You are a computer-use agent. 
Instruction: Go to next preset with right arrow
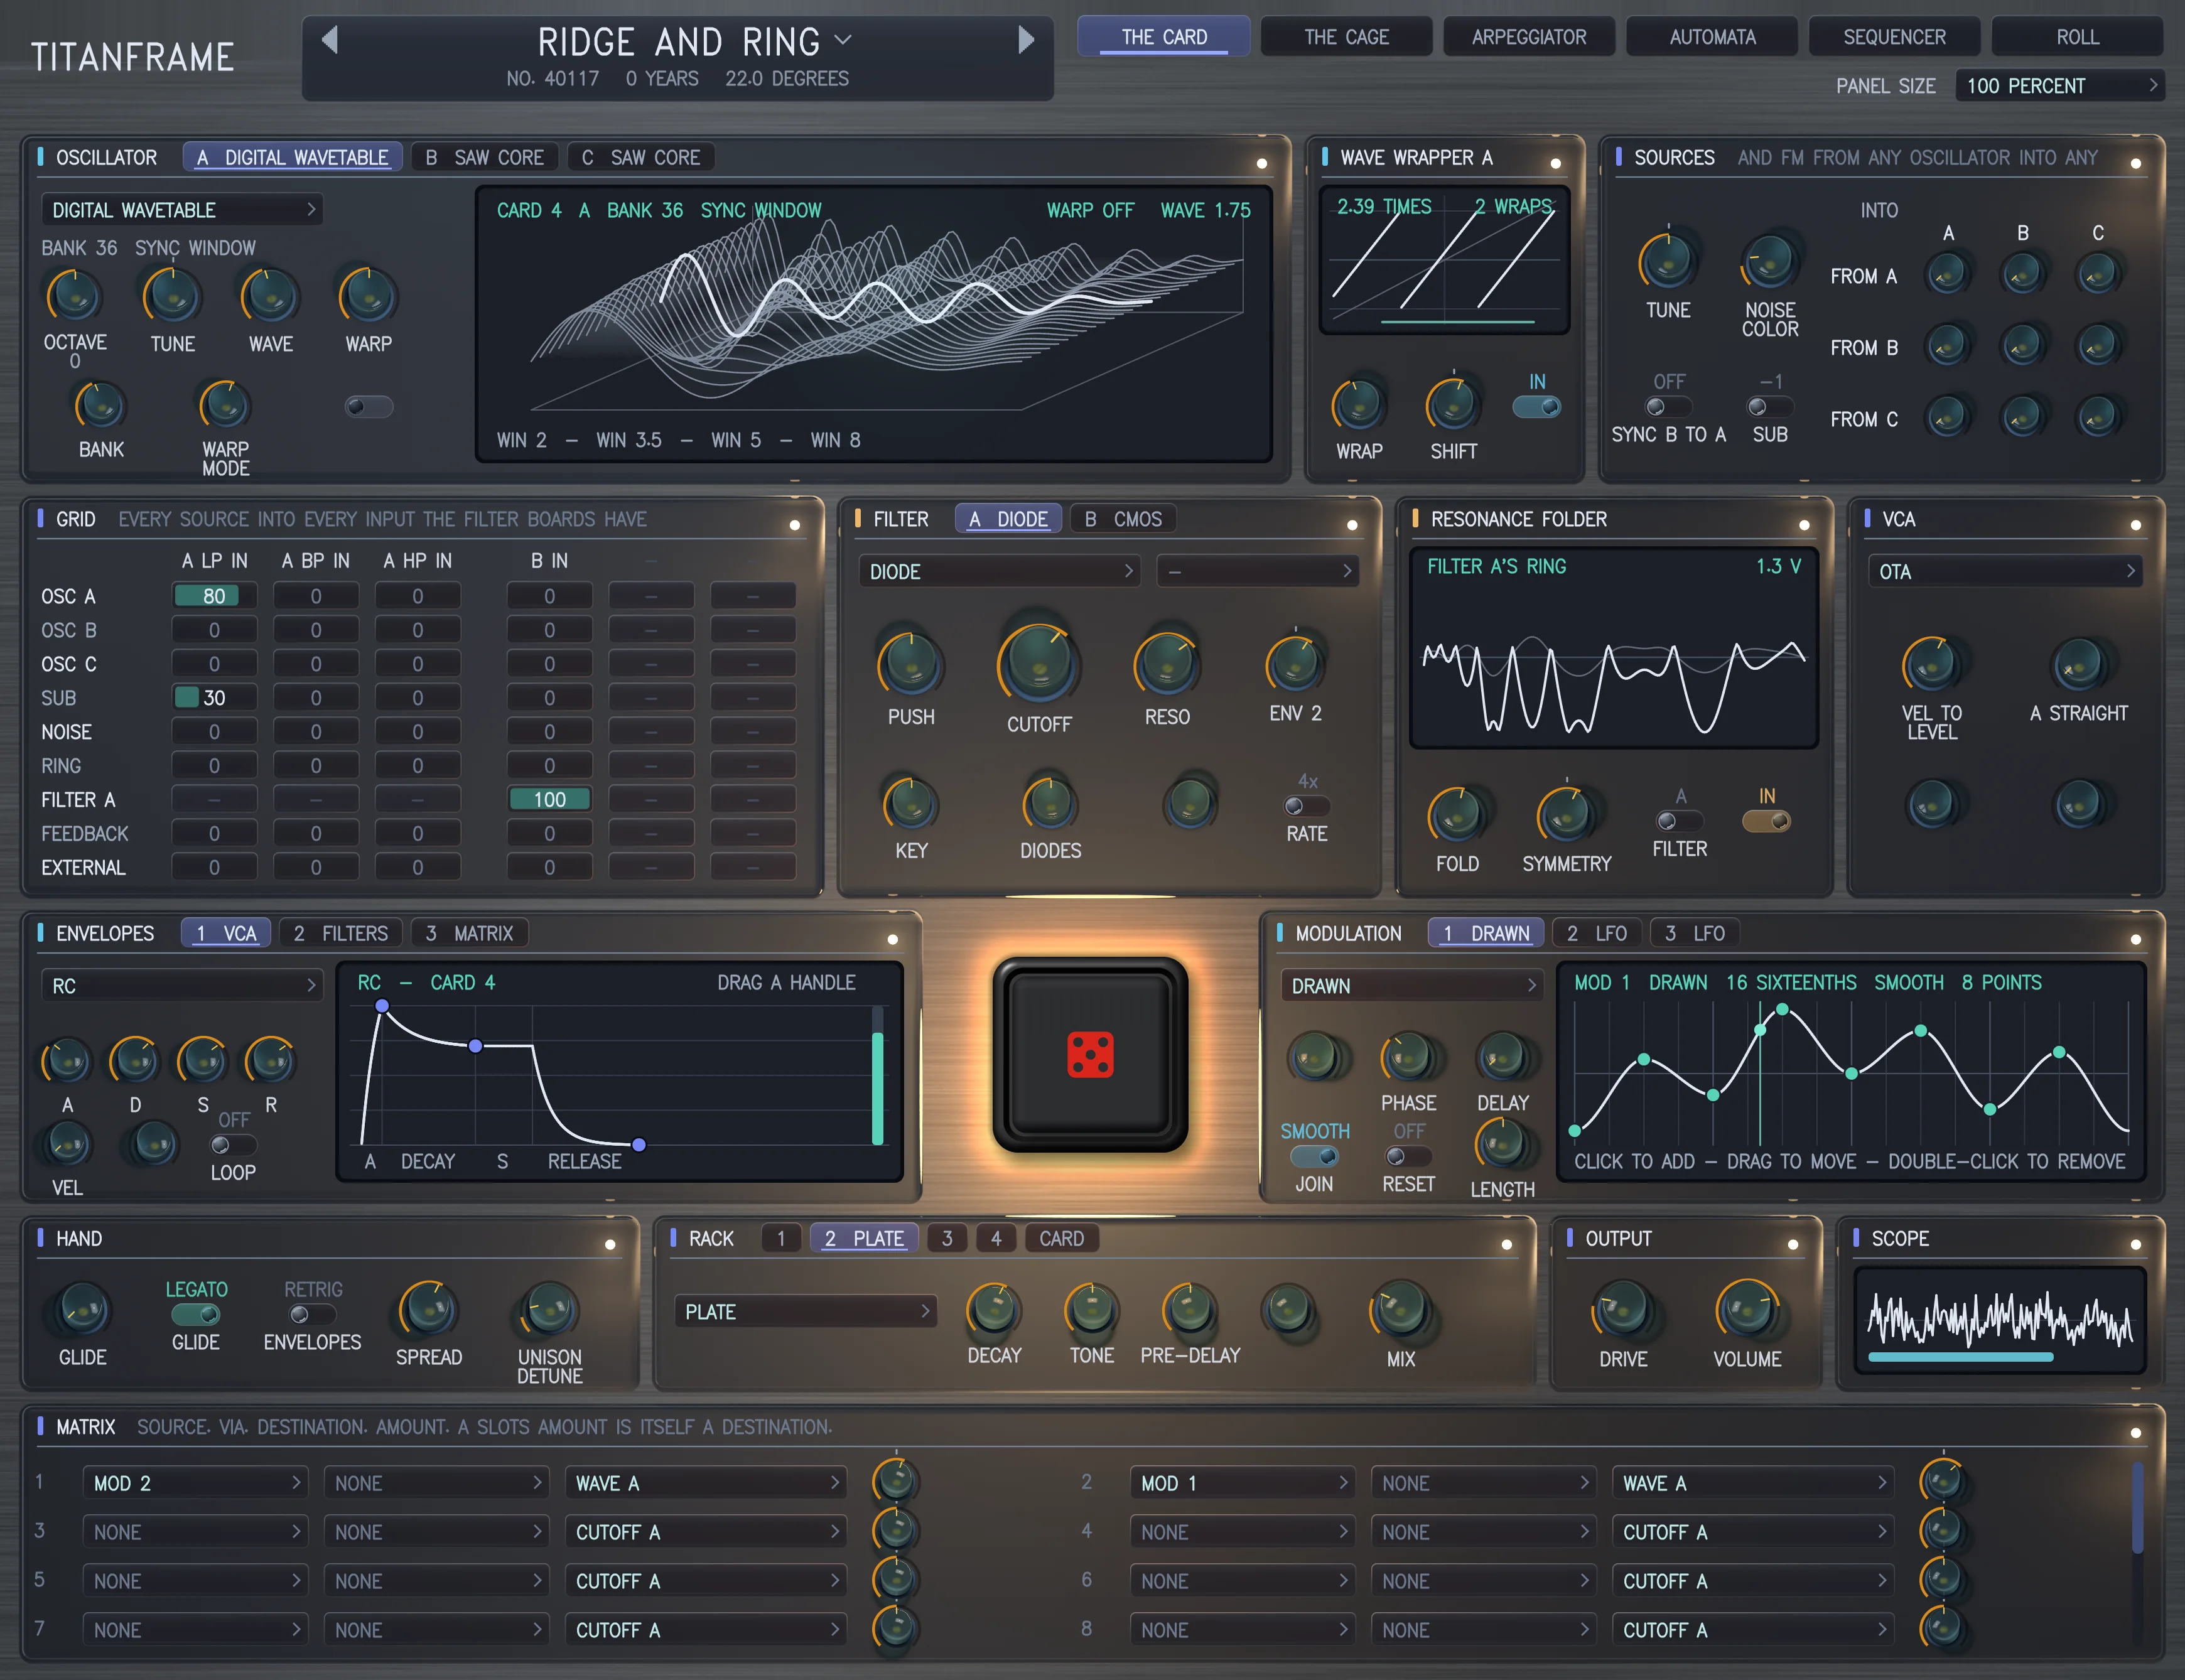(x=1026, y=40)
